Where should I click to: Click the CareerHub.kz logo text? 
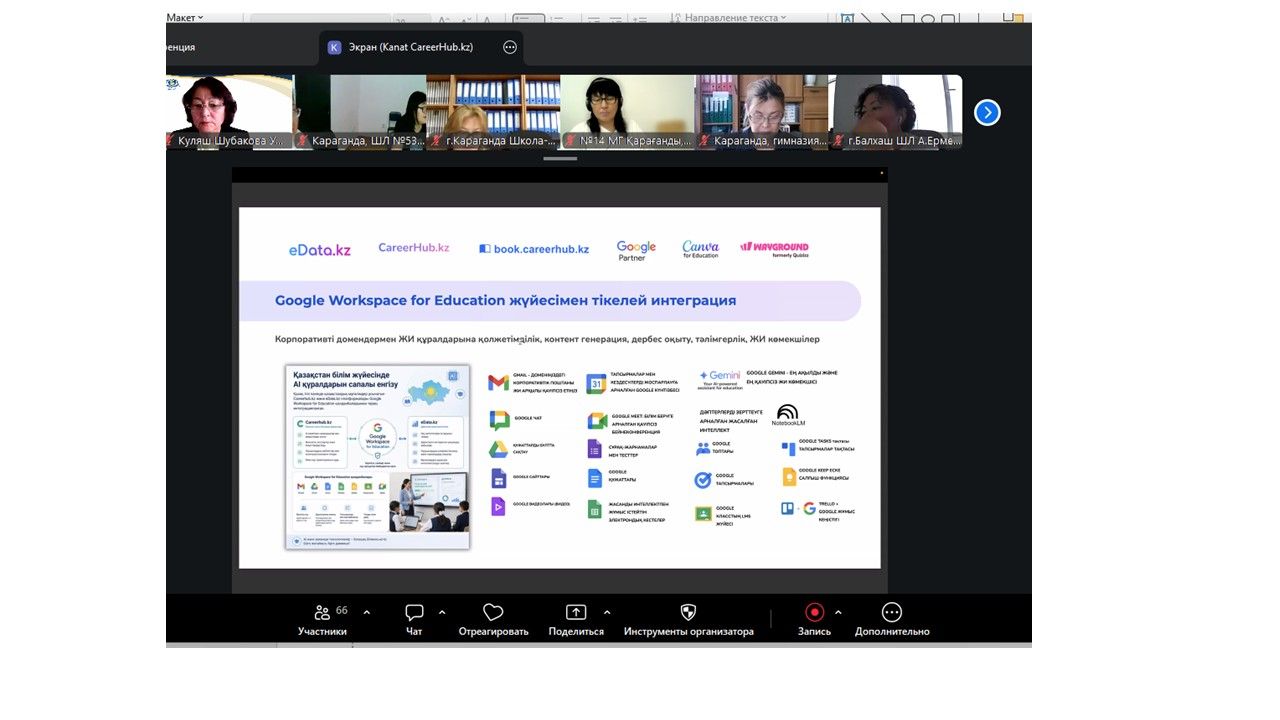coord(414,248)
